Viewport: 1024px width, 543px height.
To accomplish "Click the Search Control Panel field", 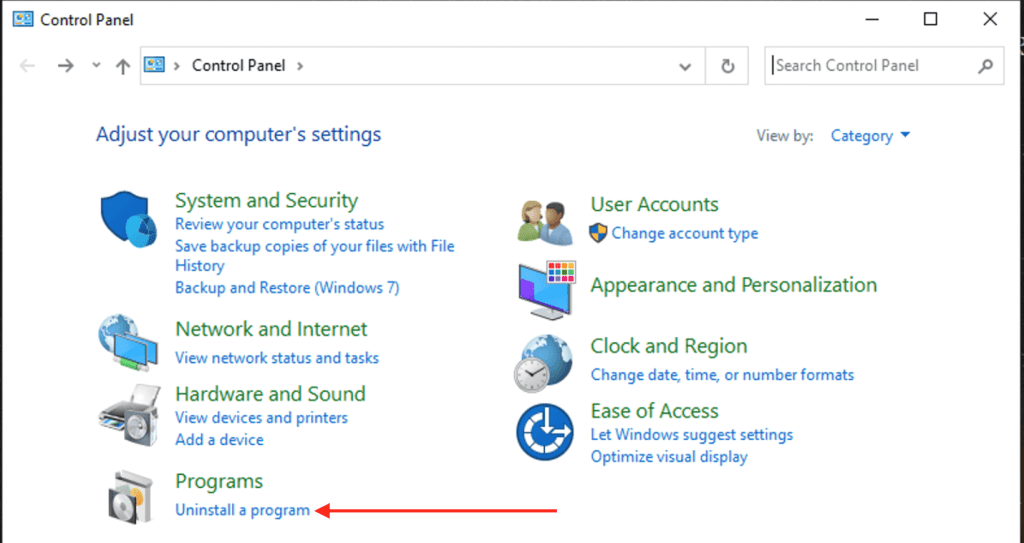I will pyautogui.click(x=870, y=66).
